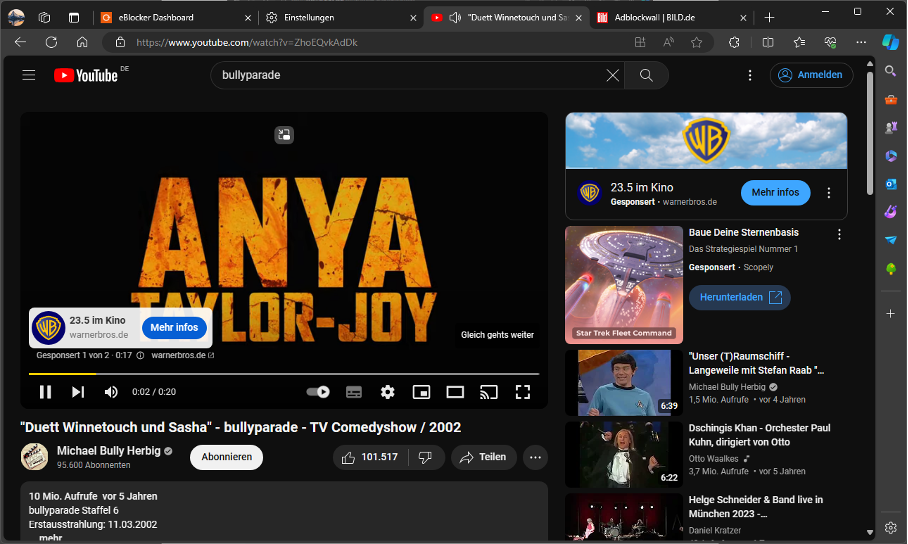Screen dimensions: 908x544
Task: Toggle vertical tabs button
Action: 74,18
